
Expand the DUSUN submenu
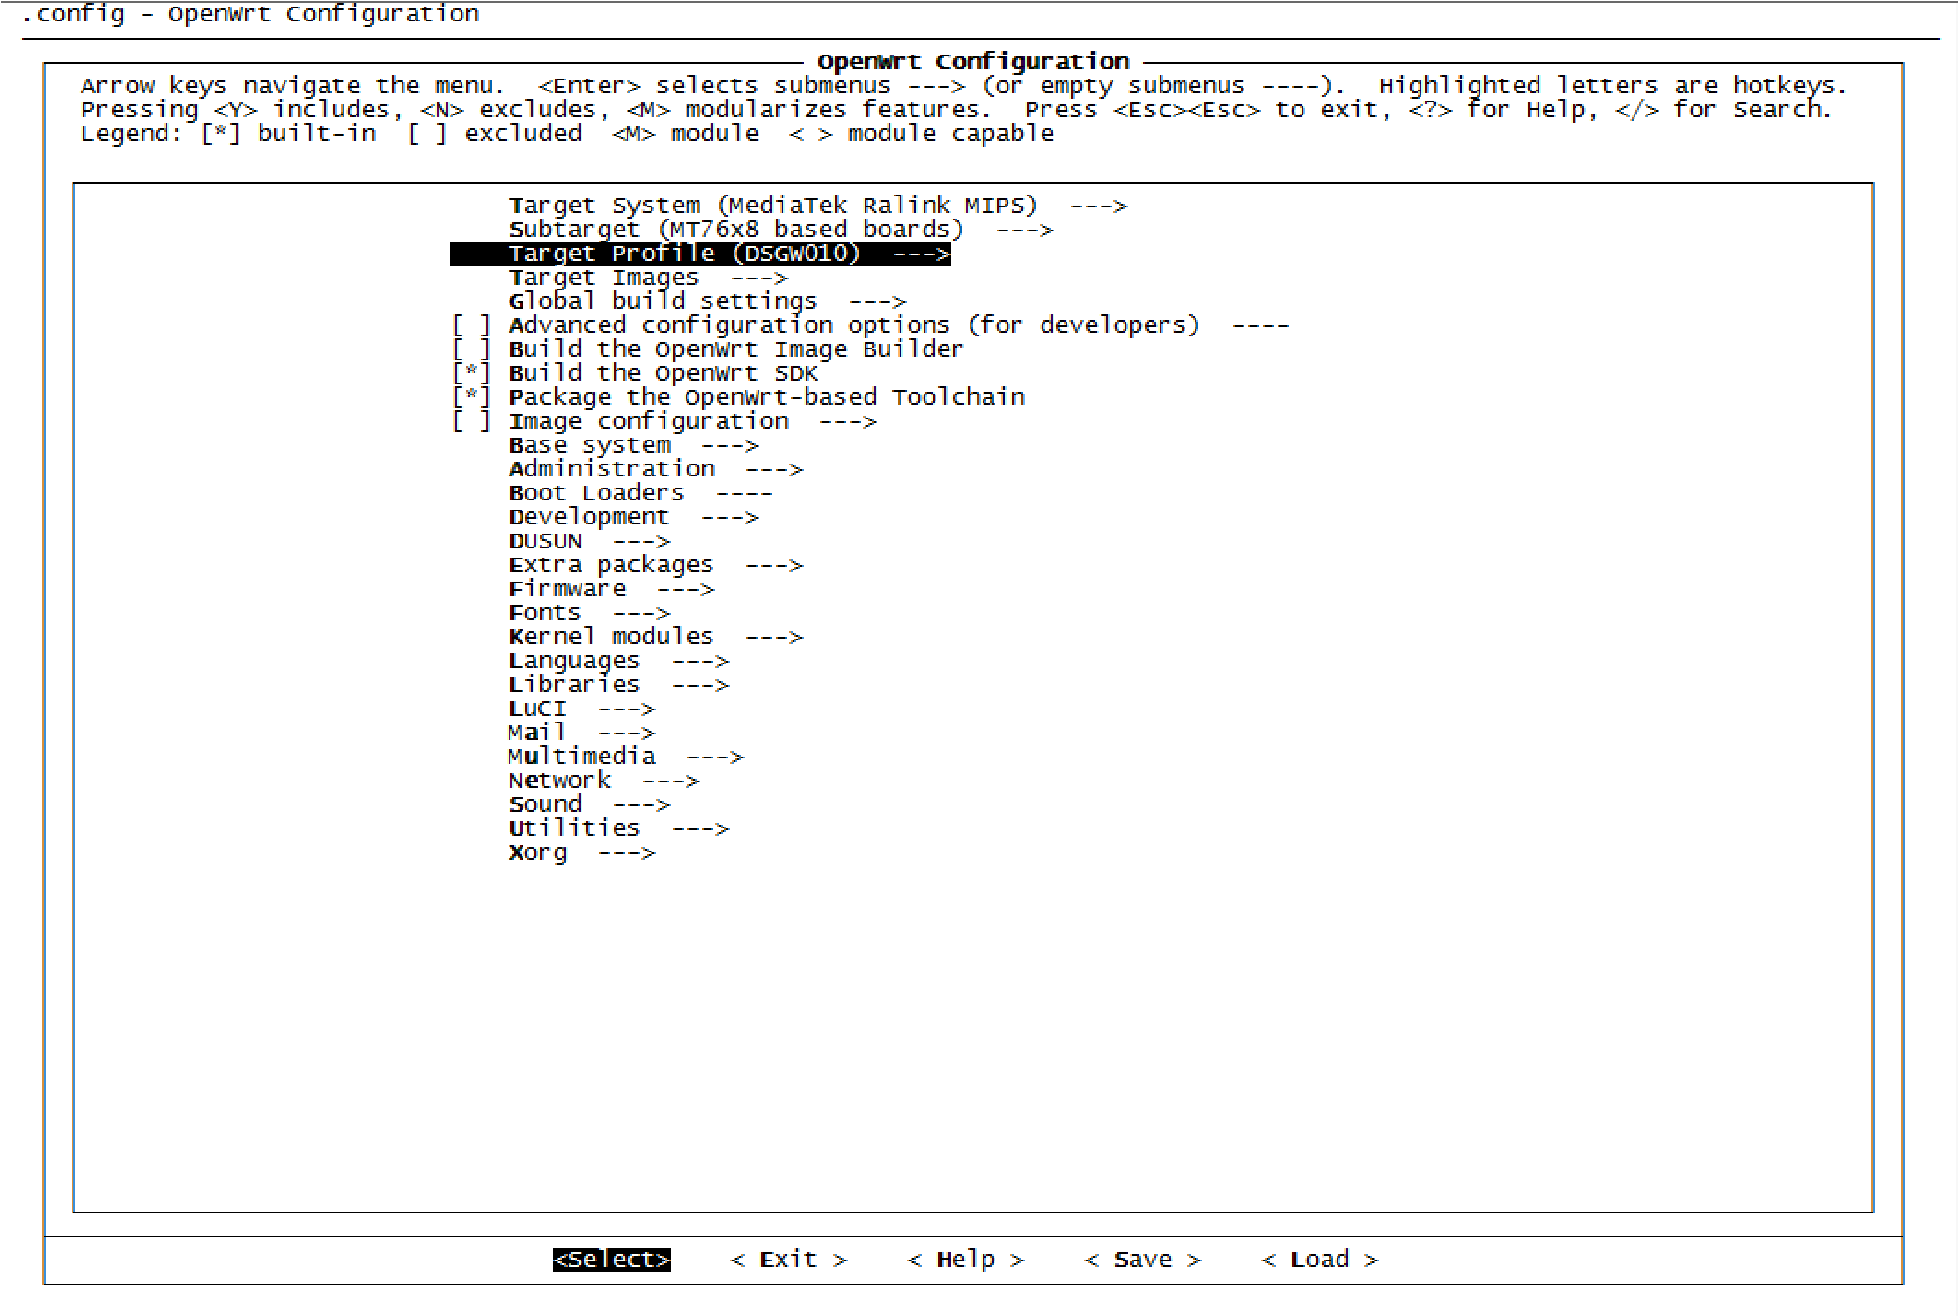point(589,542)
